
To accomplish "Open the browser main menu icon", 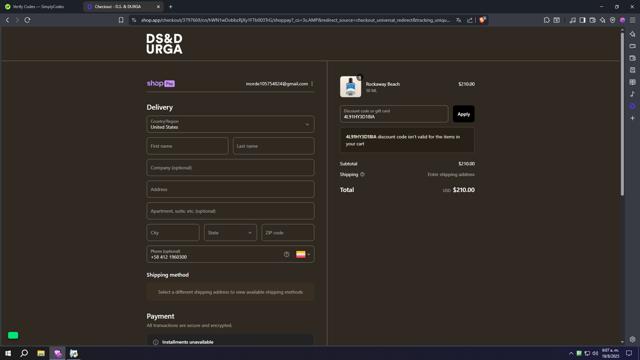I will [632, 20].
